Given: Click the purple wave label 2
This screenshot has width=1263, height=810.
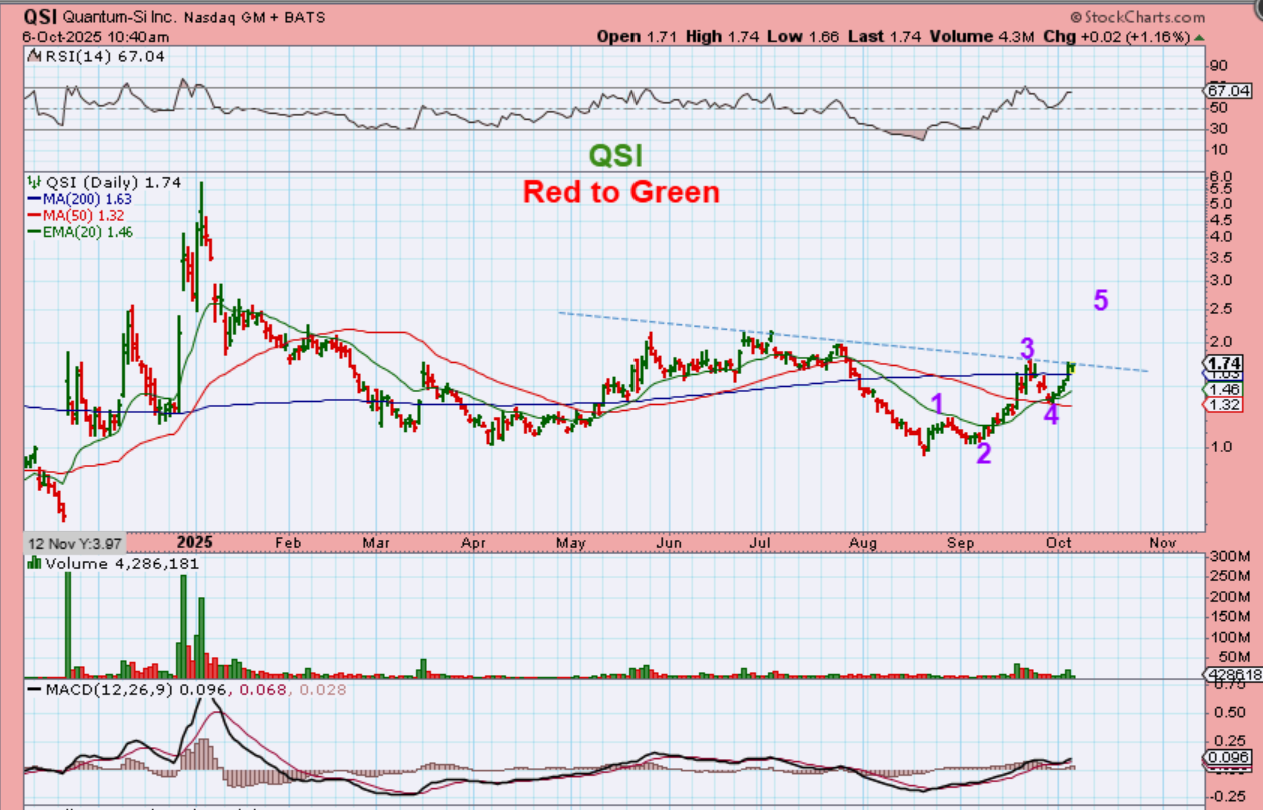Looking at the screenshot, I should tap(984, 453).
